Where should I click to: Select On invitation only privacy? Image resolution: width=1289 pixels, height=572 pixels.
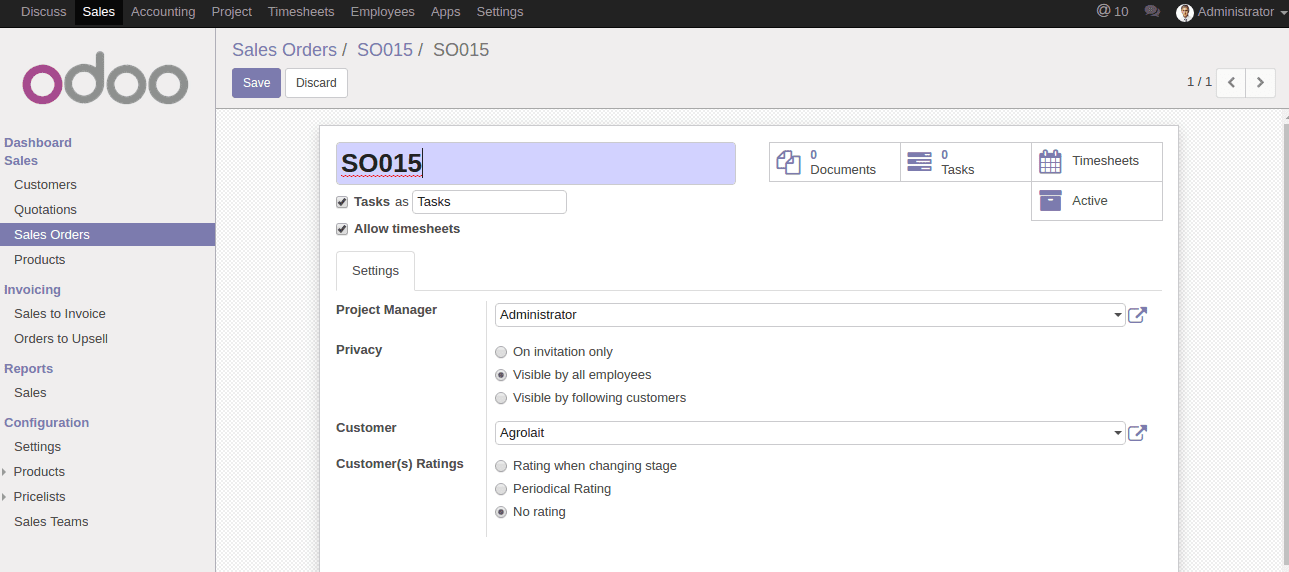coord(501,352)
